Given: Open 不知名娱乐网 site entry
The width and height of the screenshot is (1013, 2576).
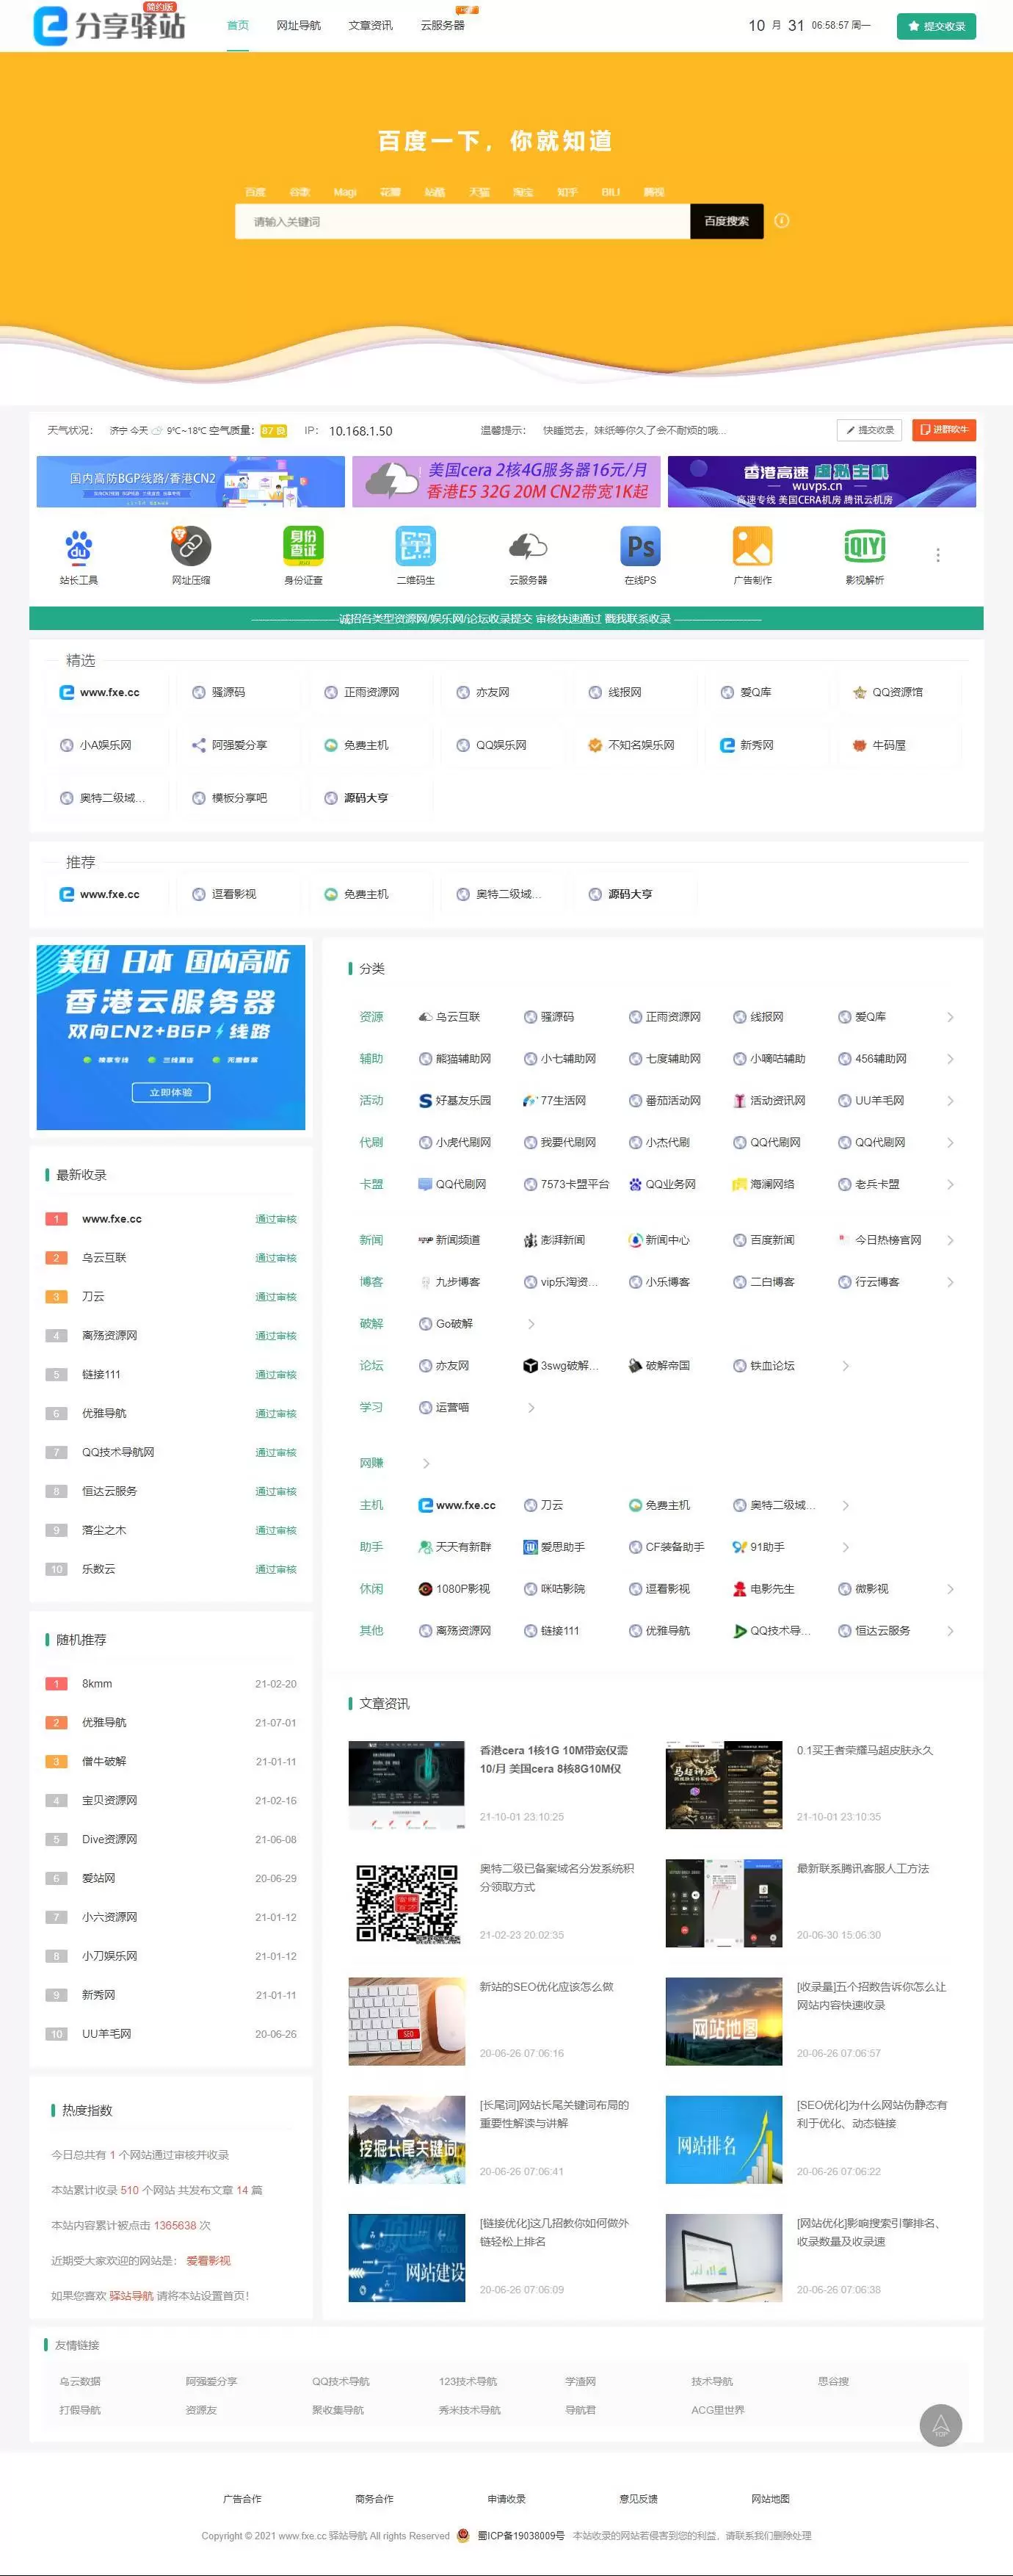Looking at the screenshot, I should click(x=631, y=745).
